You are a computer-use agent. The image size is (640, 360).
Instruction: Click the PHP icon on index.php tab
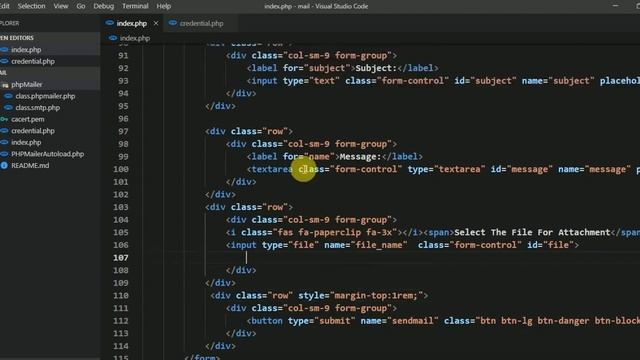click(x=109, y=23)
